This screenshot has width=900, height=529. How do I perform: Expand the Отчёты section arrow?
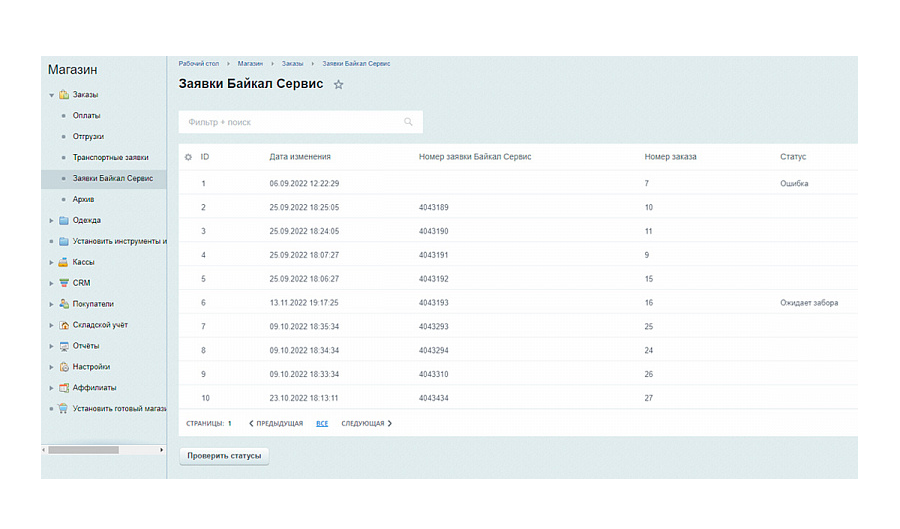click(x=51, y=346)
